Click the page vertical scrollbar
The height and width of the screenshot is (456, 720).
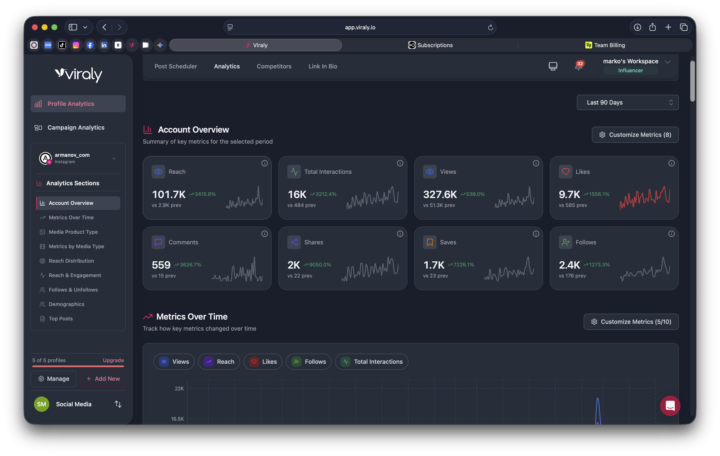click(692, 81)
